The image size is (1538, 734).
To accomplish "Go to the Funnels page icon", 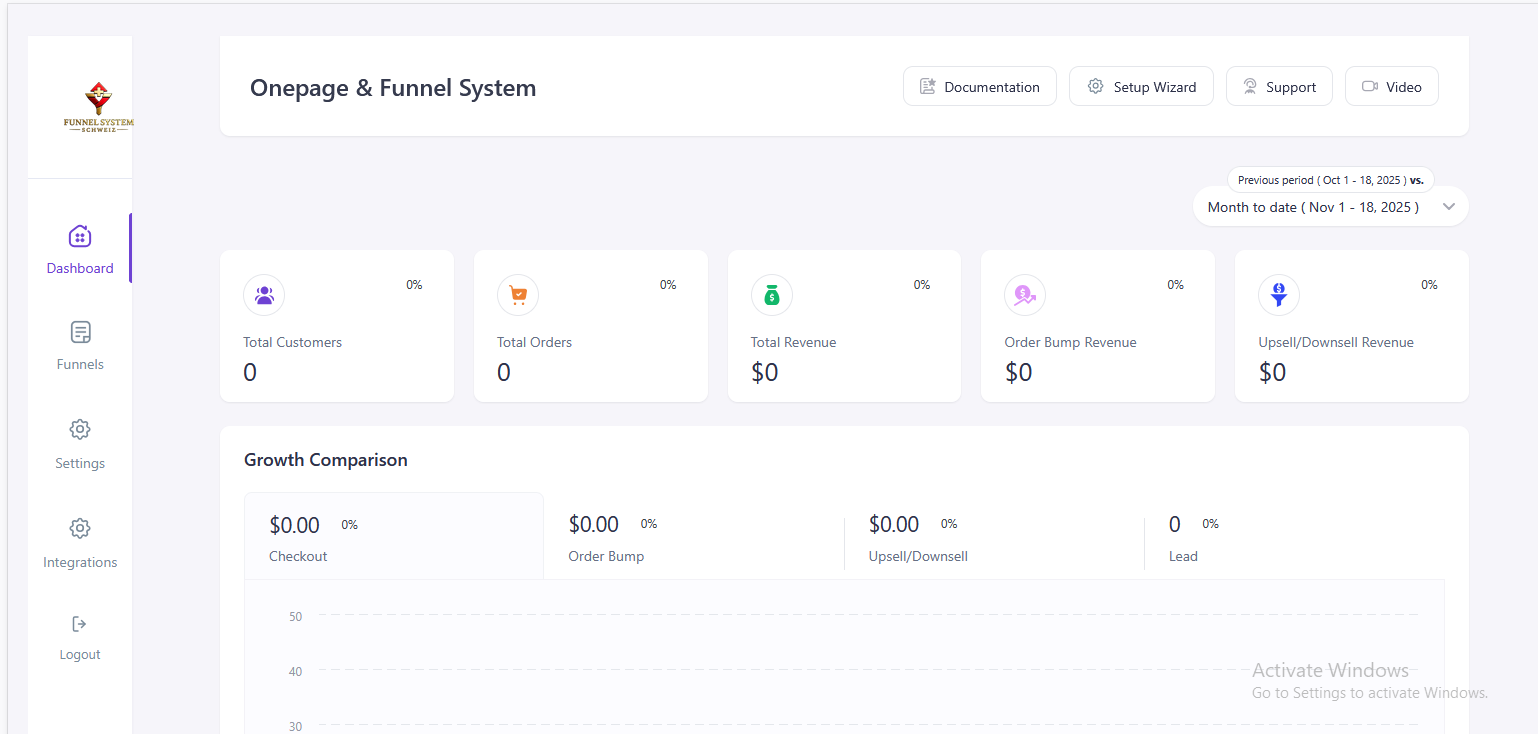I will click(x=80, y=332).
